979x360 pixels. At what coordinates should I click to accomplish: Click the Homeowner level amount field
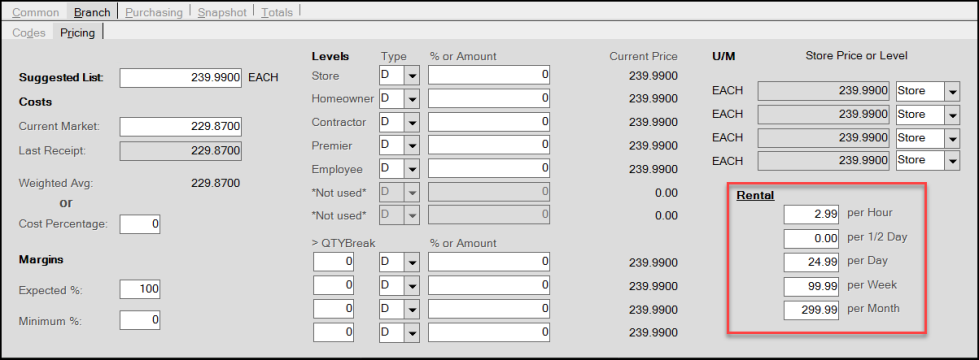coord(489,99)
